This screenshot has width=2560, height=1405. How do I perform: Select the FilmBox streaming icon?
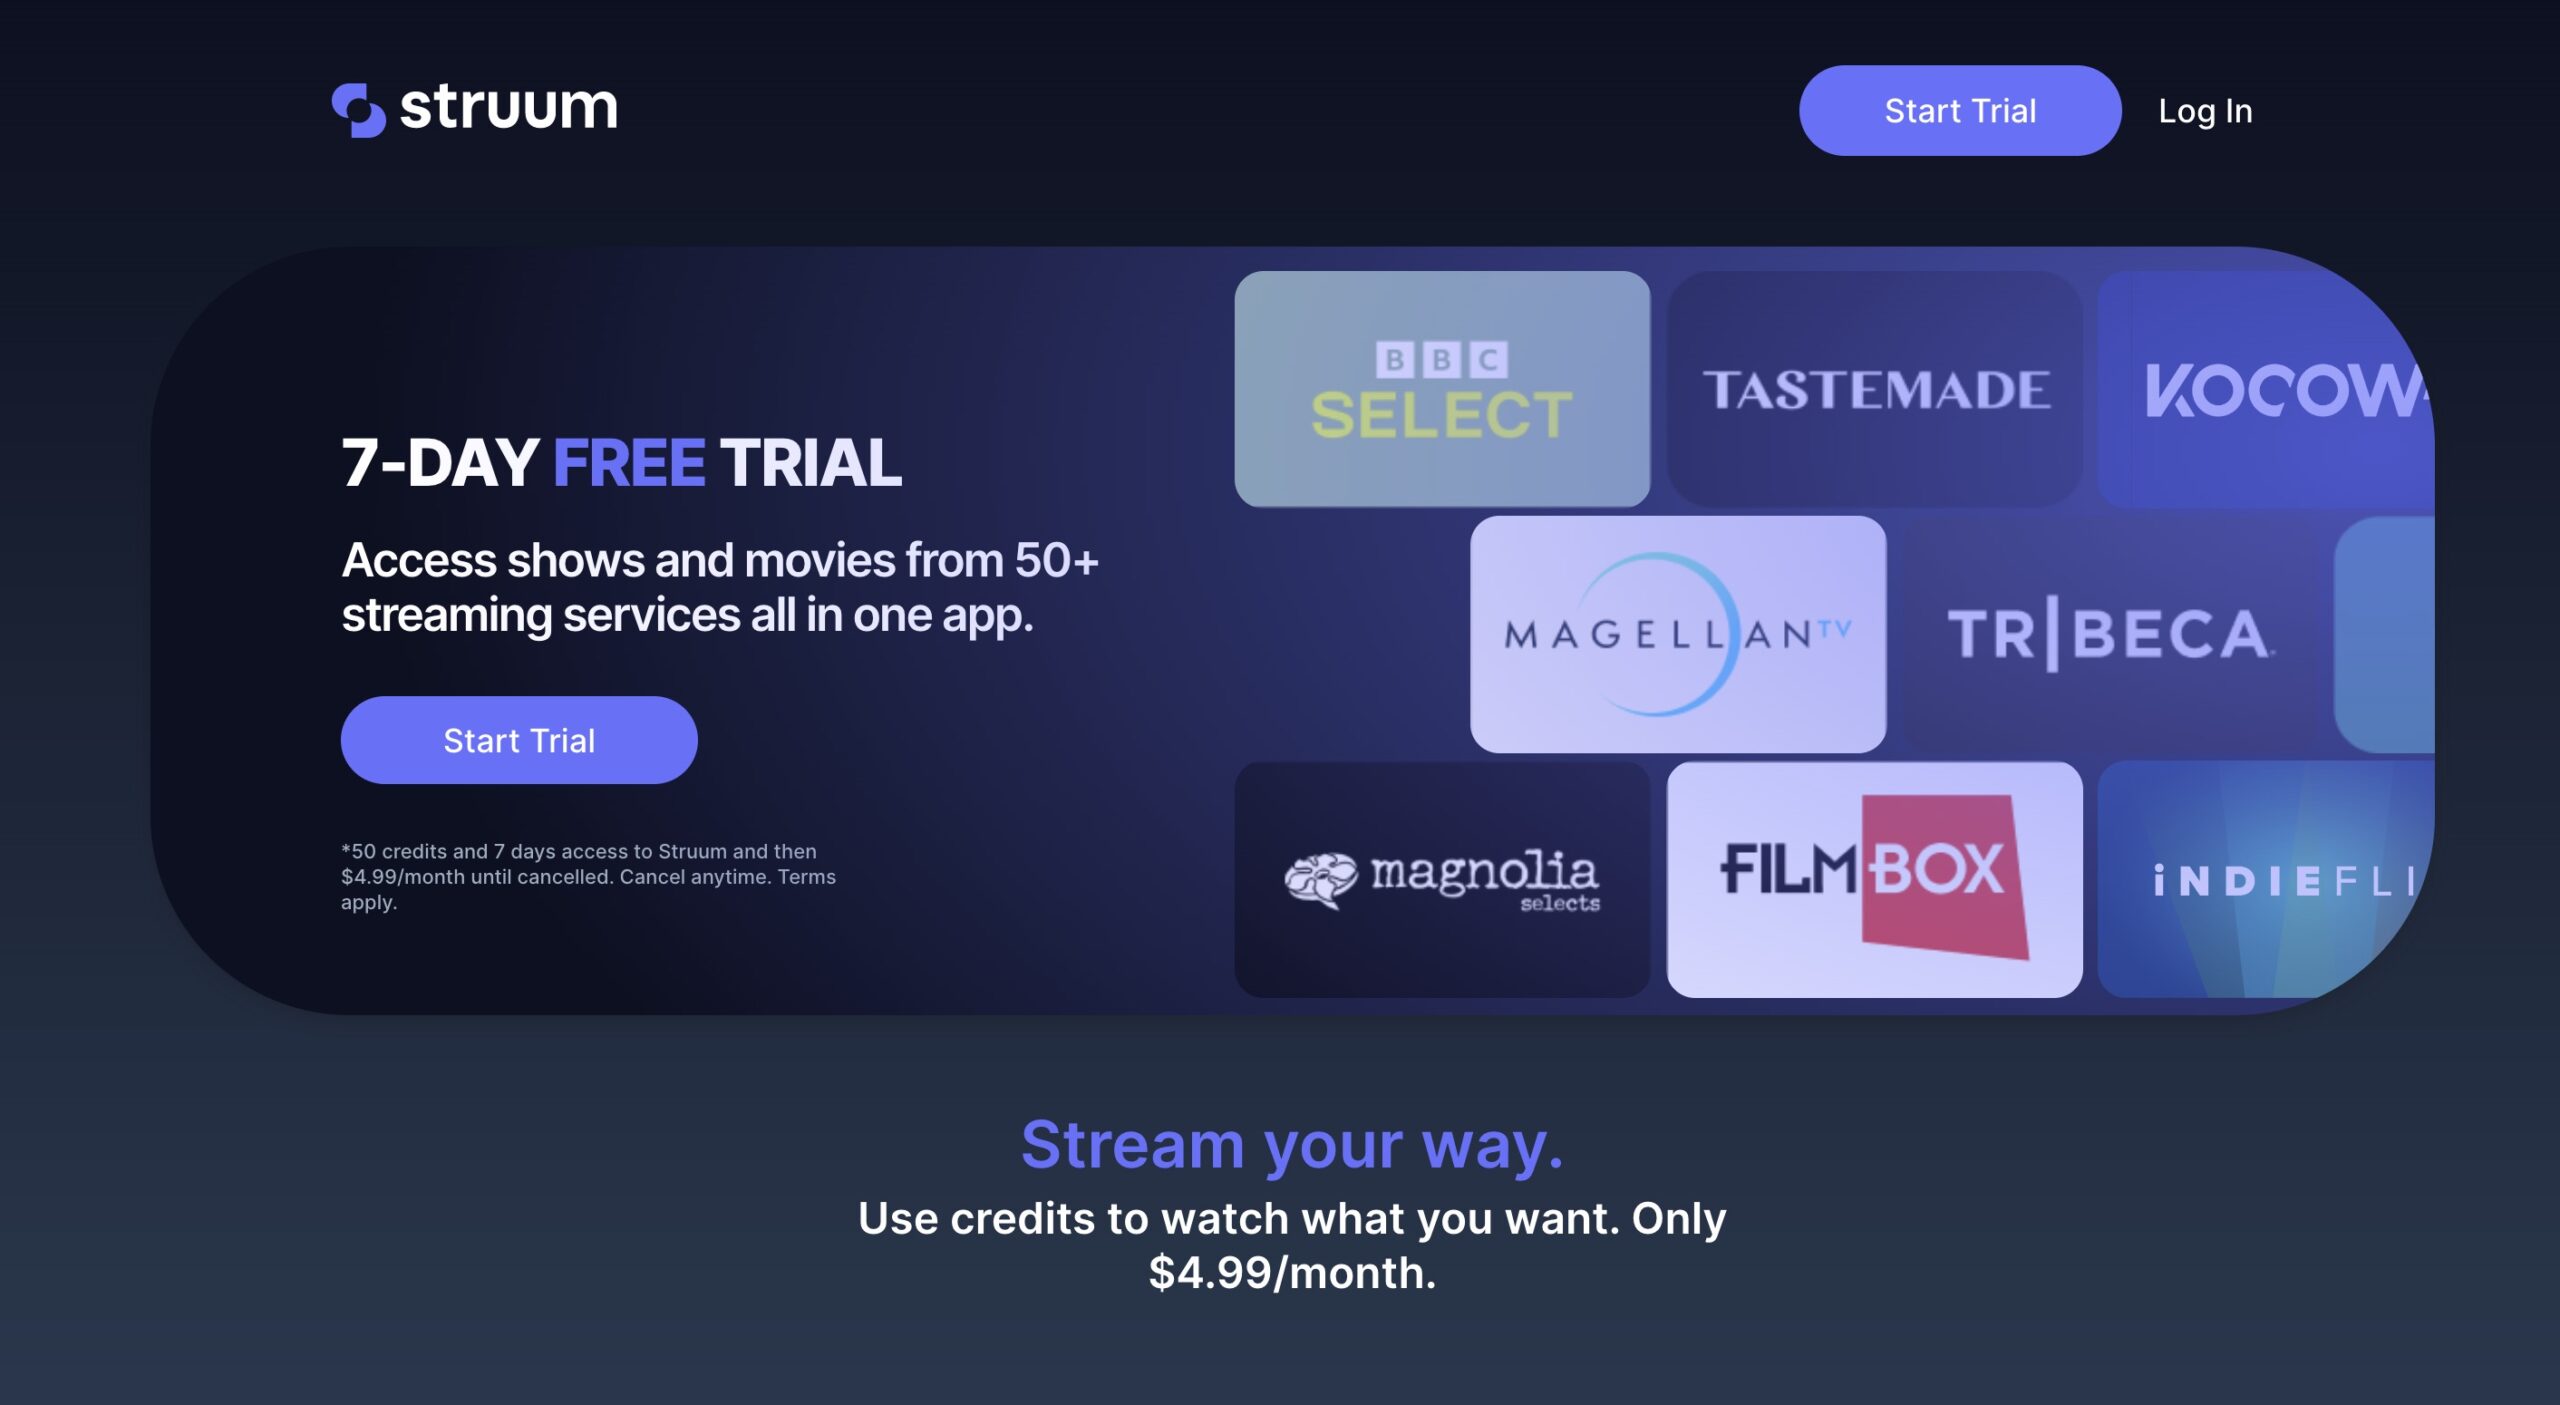click(x=1873, y=879)
